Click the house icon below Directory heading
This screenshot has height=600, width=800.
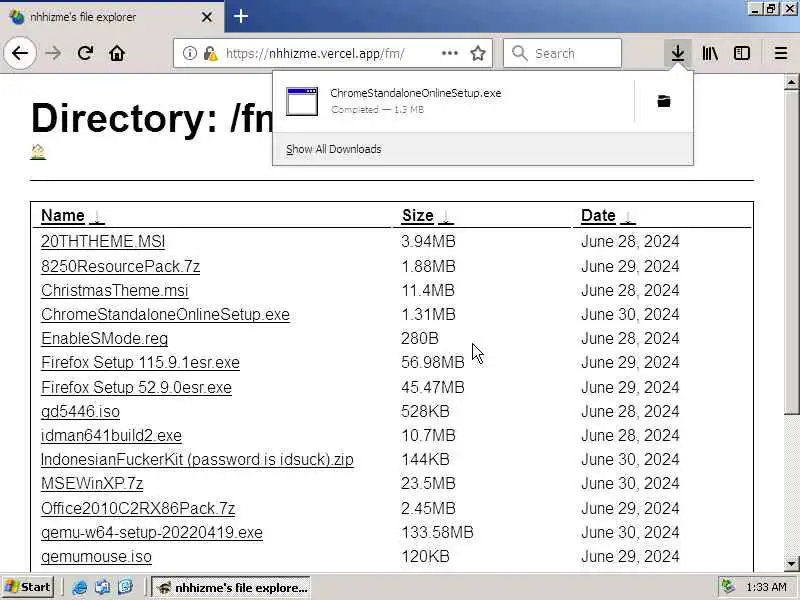click(x=38, y=152)
